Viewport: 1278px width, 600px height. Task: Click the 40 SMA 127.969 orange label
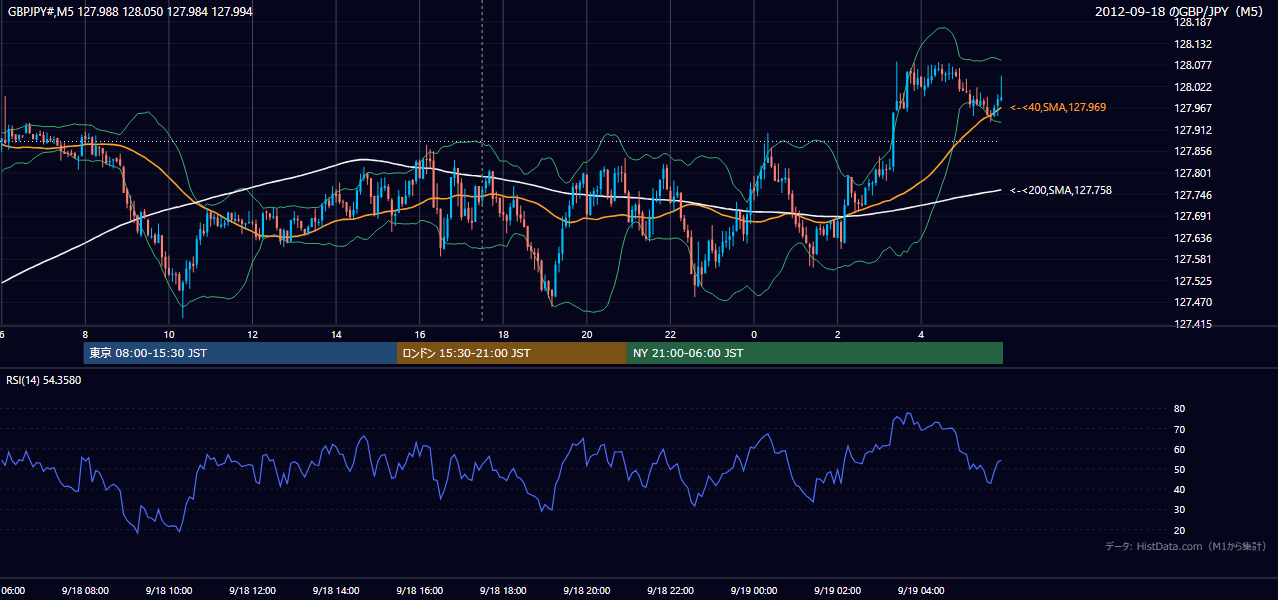pyautogui.click(x=1058, y=107)
